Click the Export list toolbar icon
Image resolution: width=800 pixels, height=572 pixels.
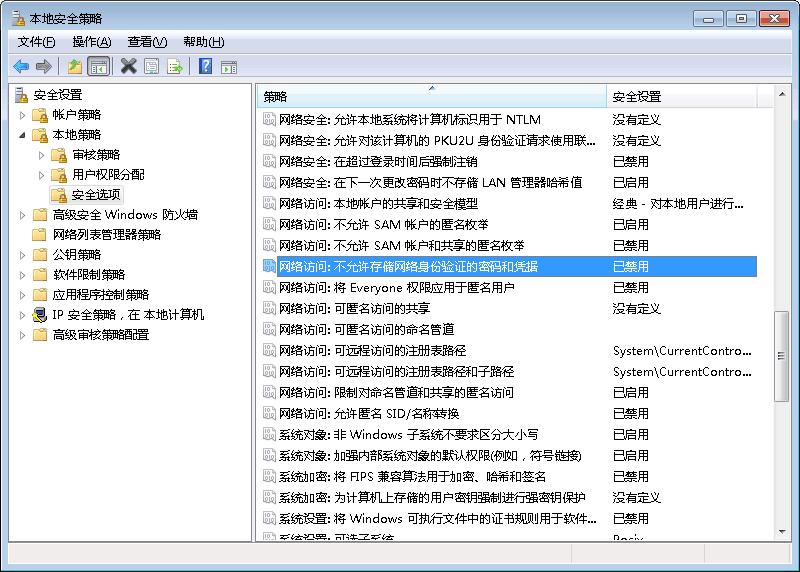tap(175, 67)
